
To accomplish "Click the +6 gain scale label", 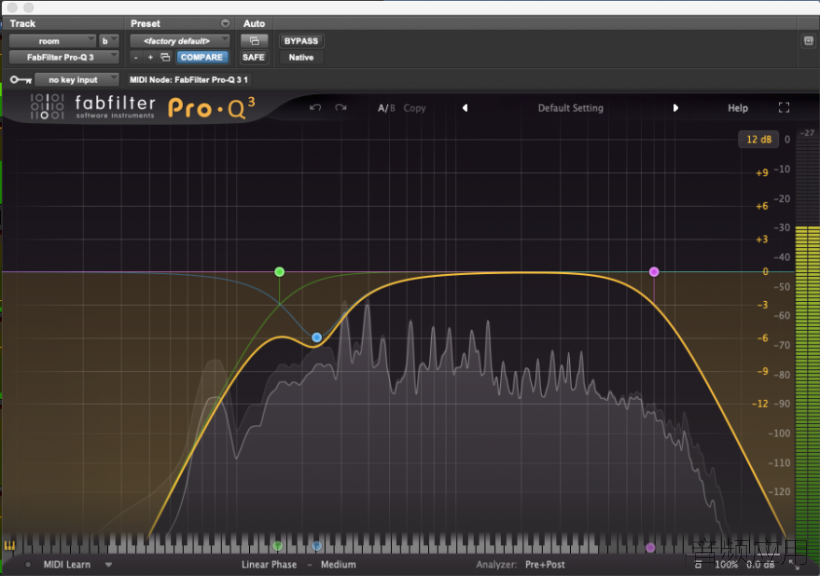I will tap(762, 206).
